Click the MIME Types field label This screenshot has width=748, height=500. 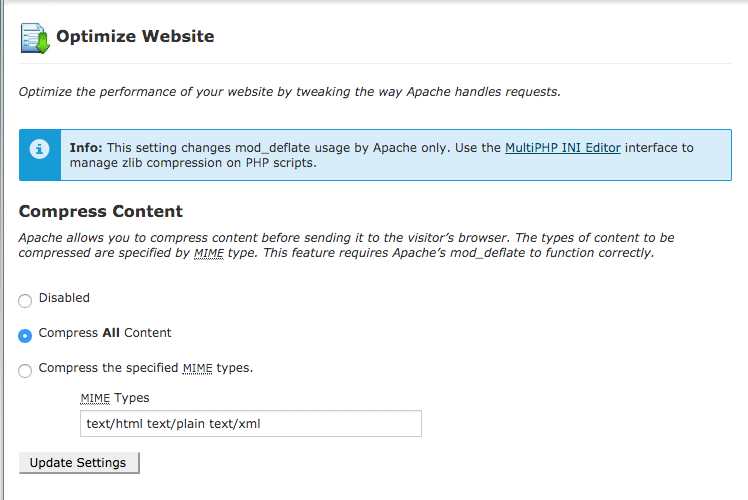tap(114, 398)
